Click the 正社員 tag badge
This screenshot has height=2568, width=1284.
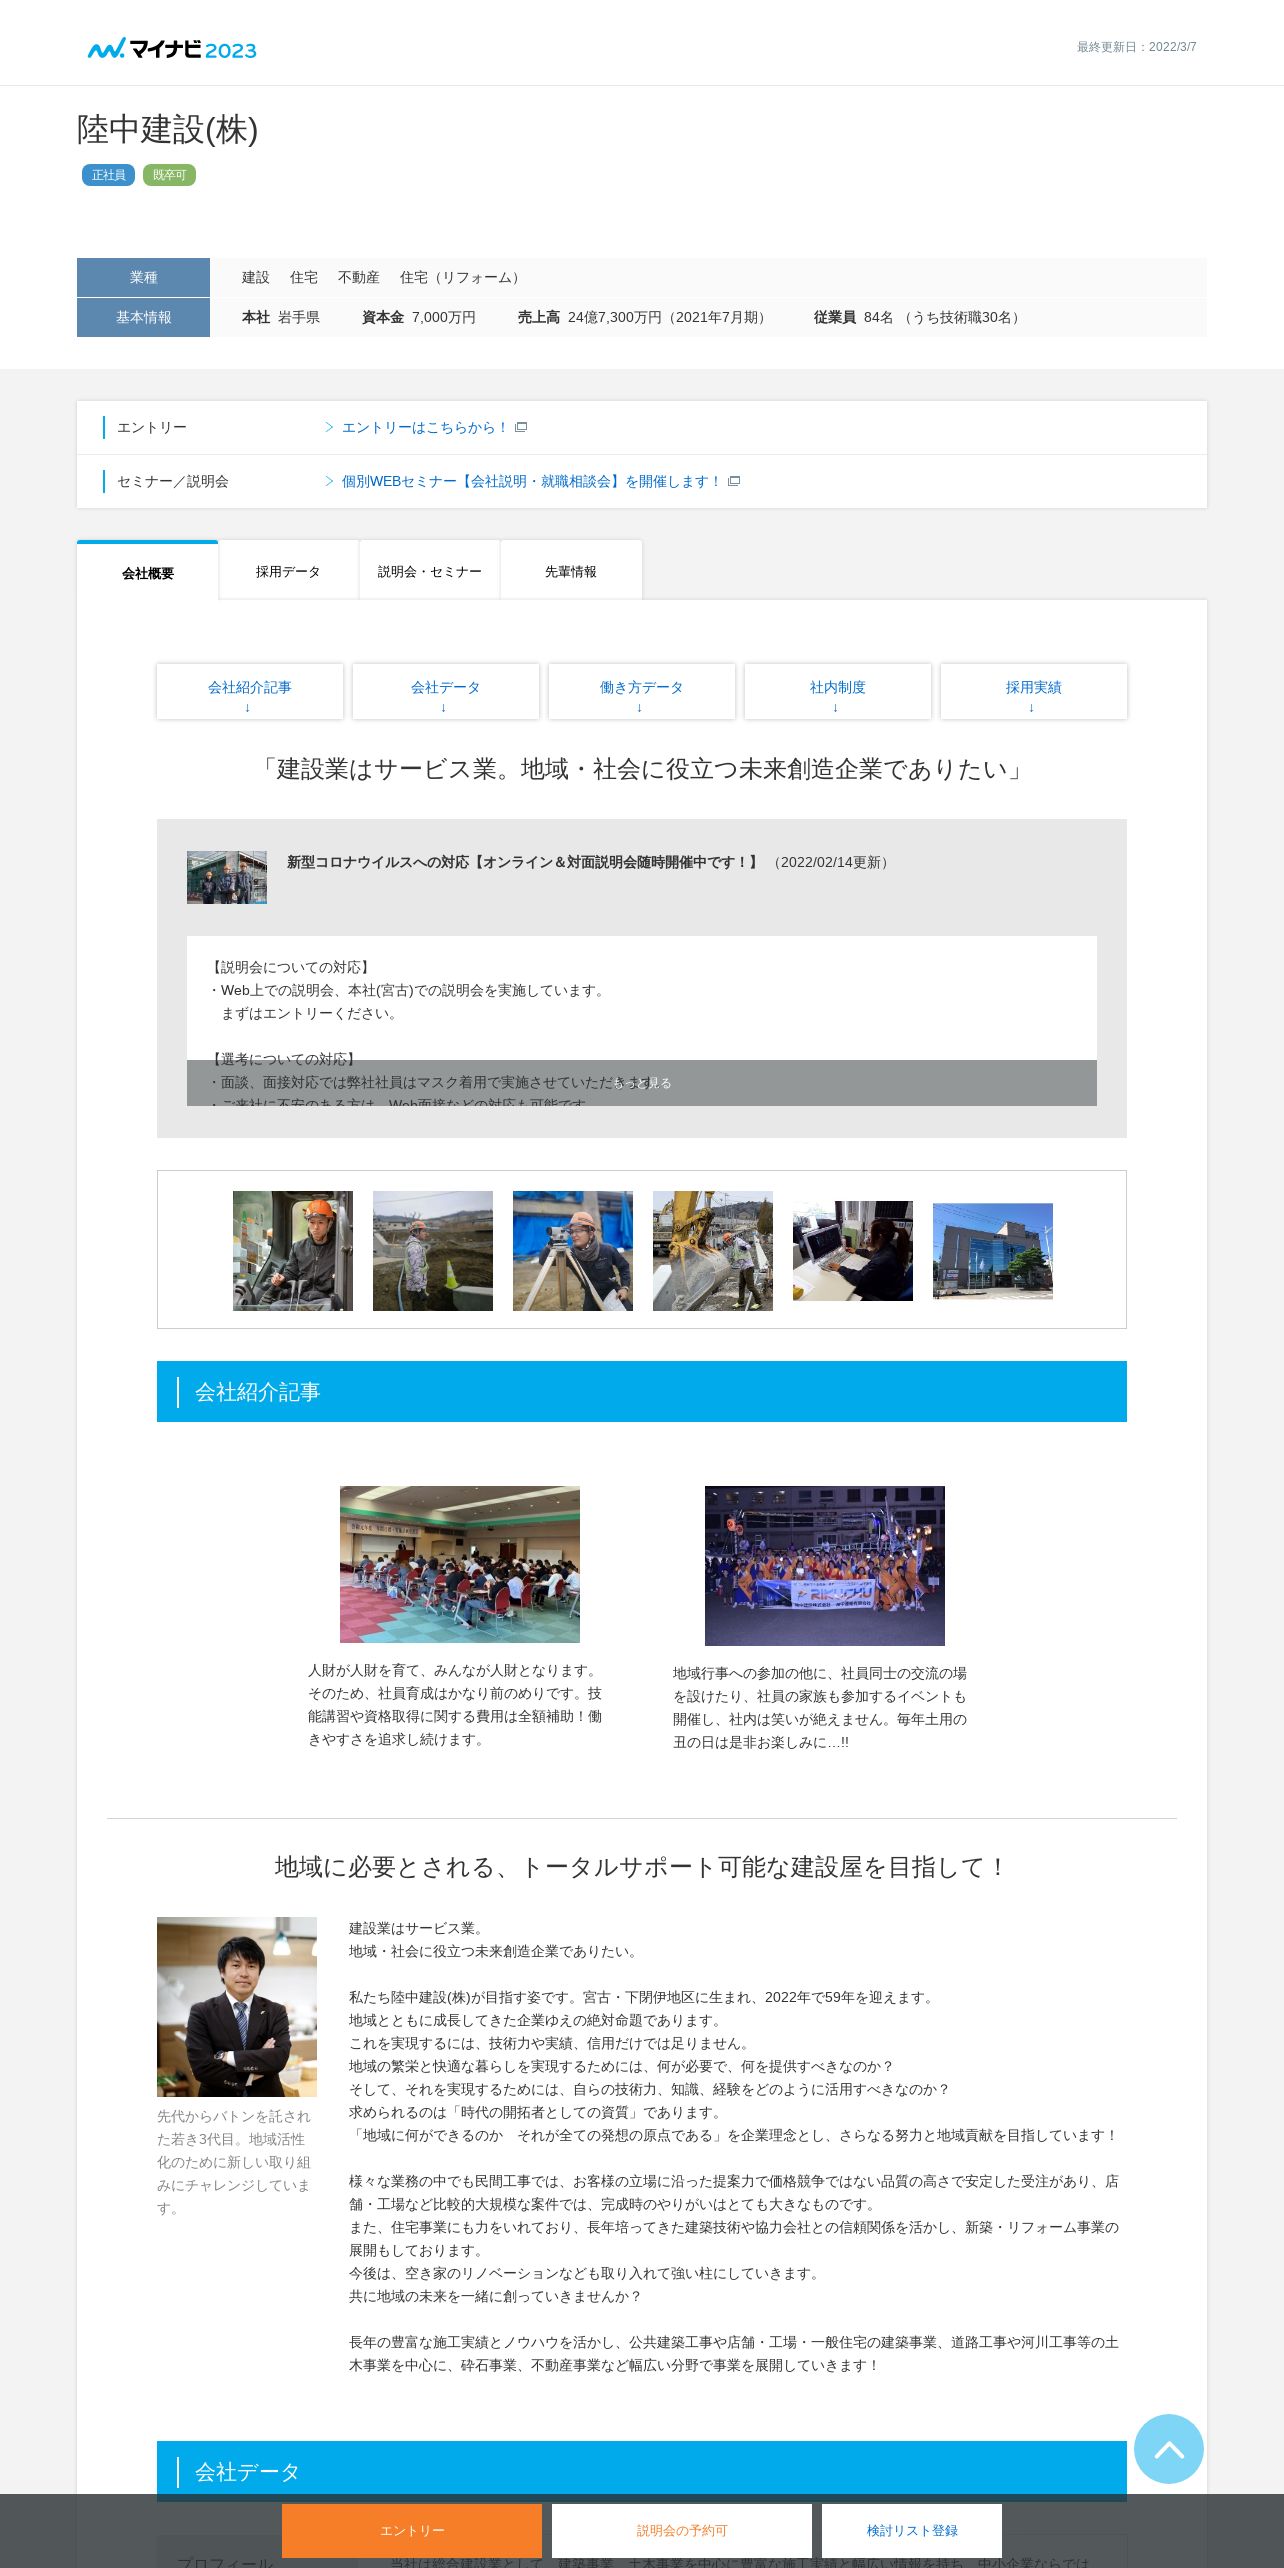108,175
